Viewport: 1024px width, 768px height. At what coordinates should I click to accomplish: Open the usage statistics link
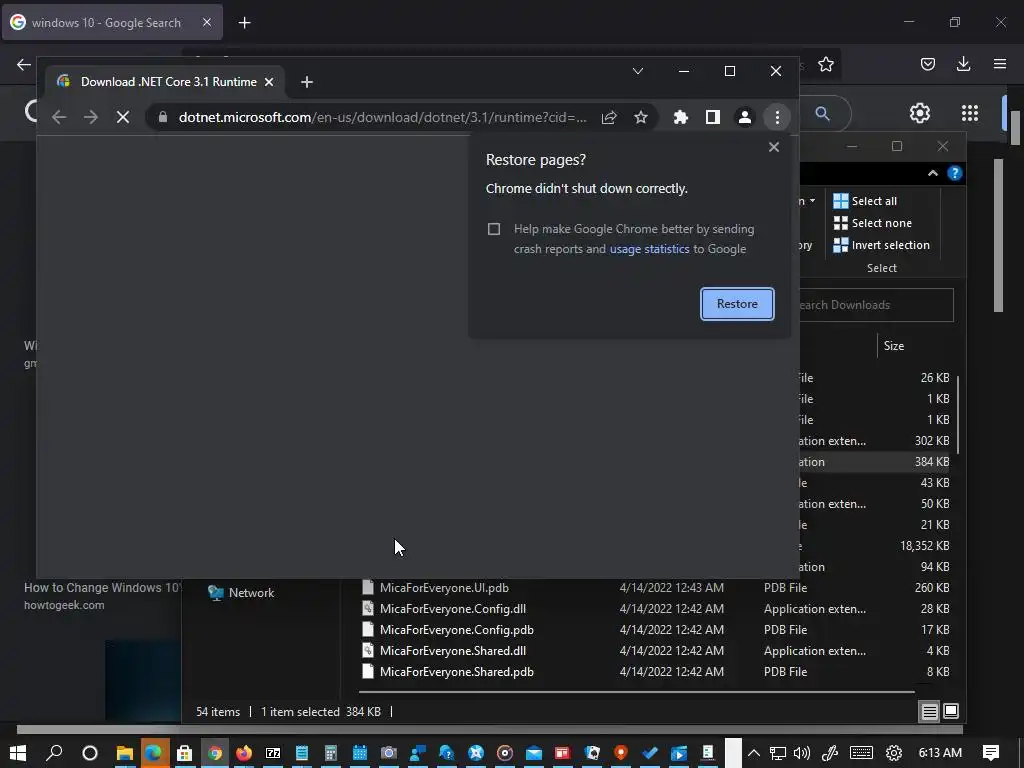coord(649,249)
